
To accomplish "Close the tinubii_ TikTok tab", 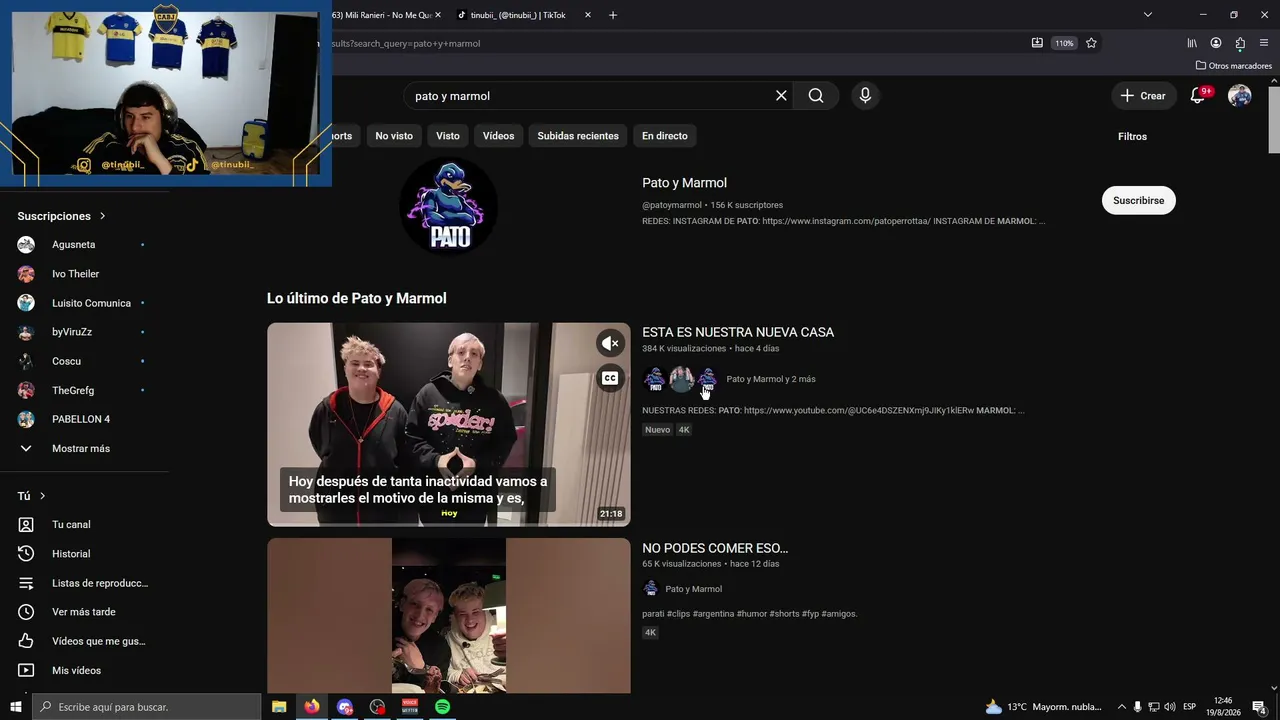I will click(x=588, y=15).
